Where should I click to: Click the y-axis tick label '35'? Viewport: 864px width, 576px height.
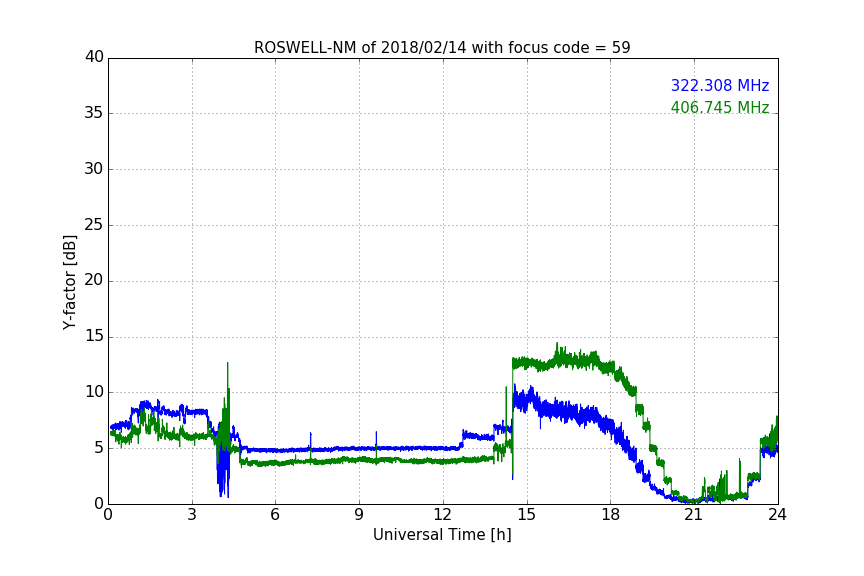94,113
